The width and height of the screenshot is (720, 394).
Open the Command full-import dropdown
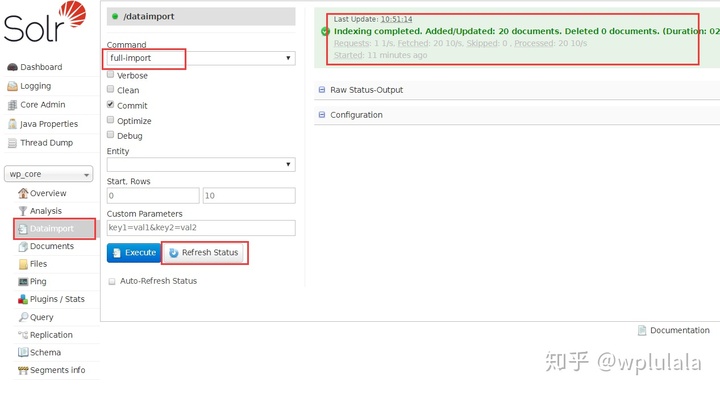(x=201, y=58)
